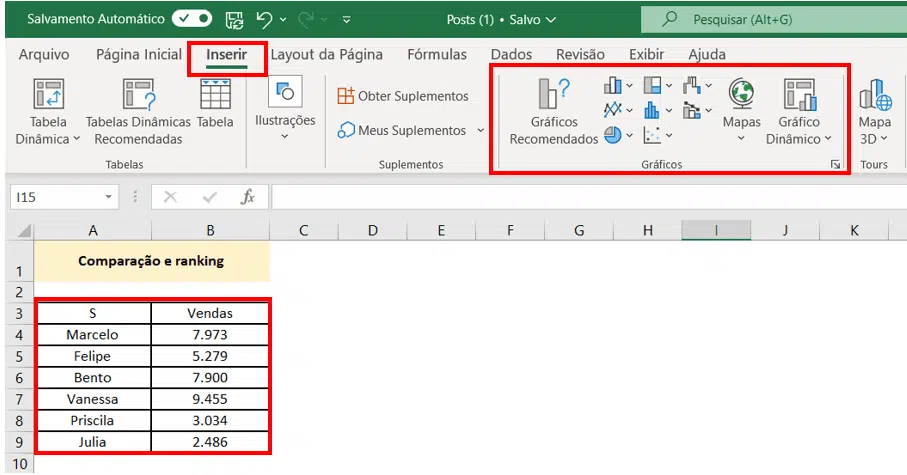Open the Posts (1) Salvo file dropdown

click(x=501, y=20)
